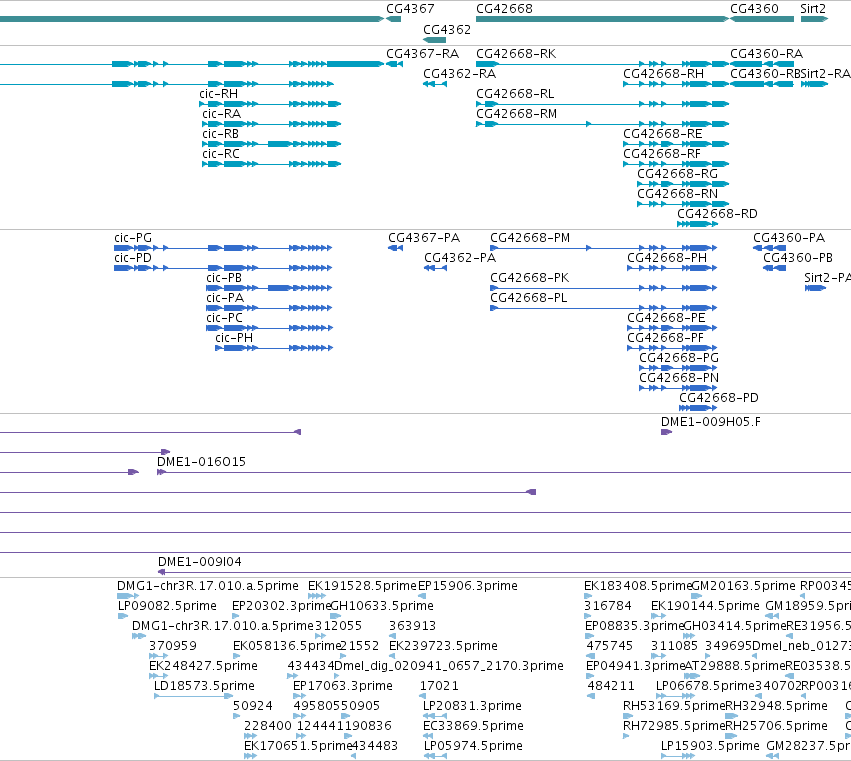Click protein CG42668-PM label
The width and height of the screenshot is (851, 761).
[530, 238]
